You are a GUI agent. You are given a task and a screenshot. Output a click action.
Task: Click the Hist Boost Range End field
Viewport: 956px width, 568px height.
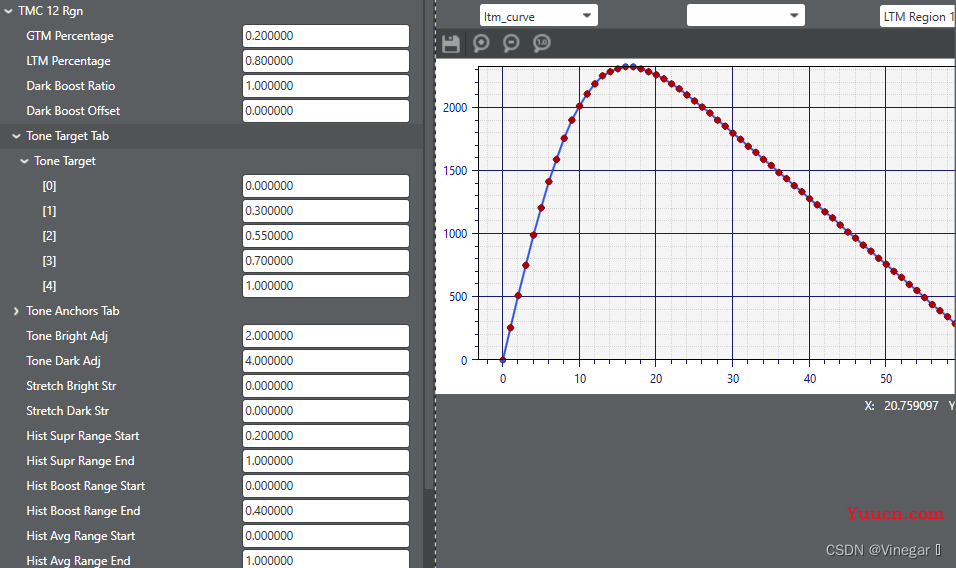pyautogui.click(x=325, y=511)
